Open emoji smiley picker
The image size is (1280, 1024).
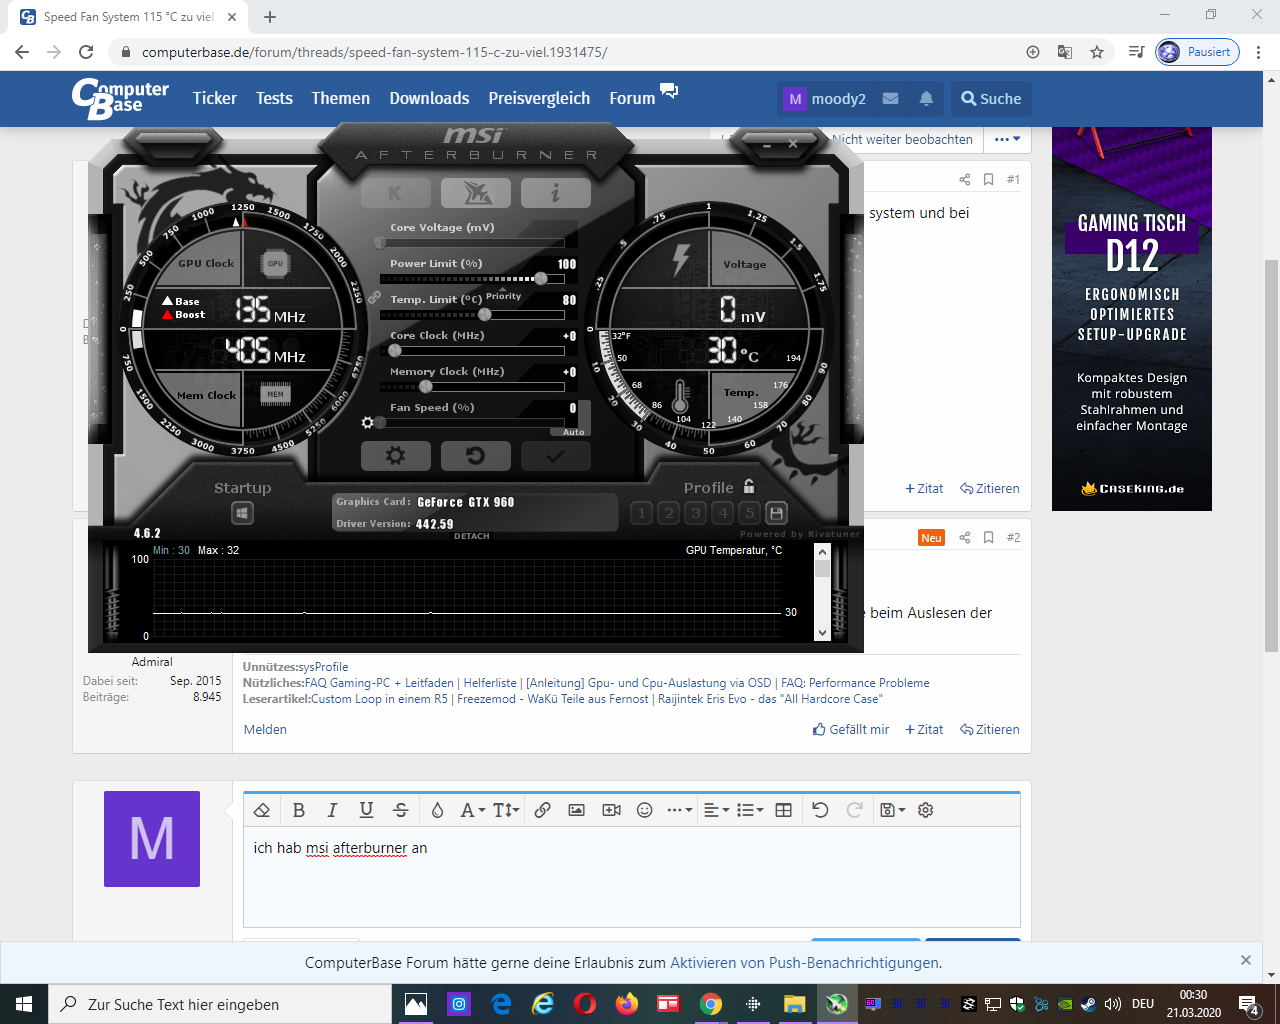(645, 810)
